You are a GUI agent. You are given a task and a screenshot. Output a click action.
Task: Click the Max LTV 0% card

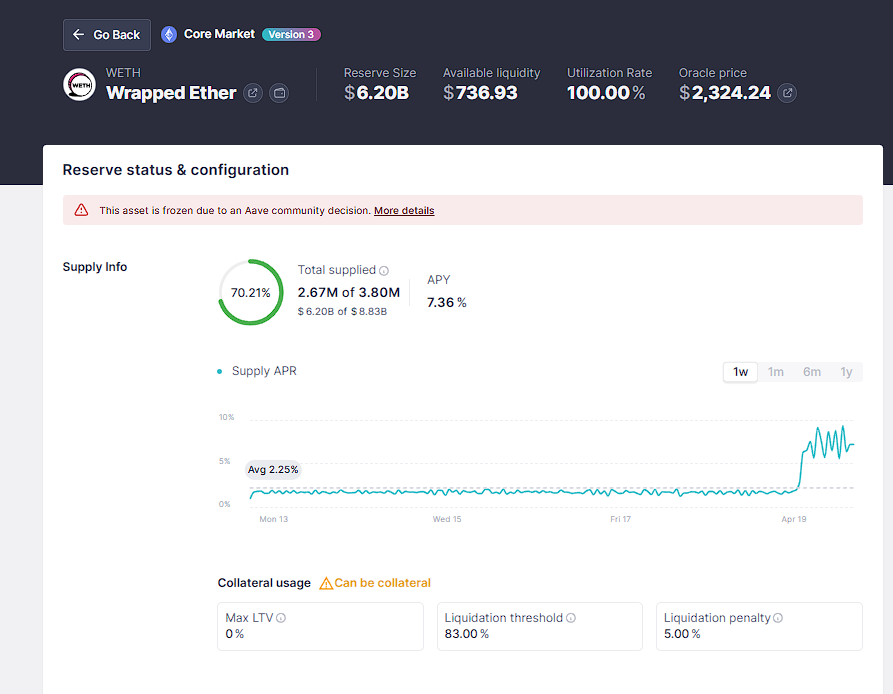pyautogui.click(x=320, y=626)
